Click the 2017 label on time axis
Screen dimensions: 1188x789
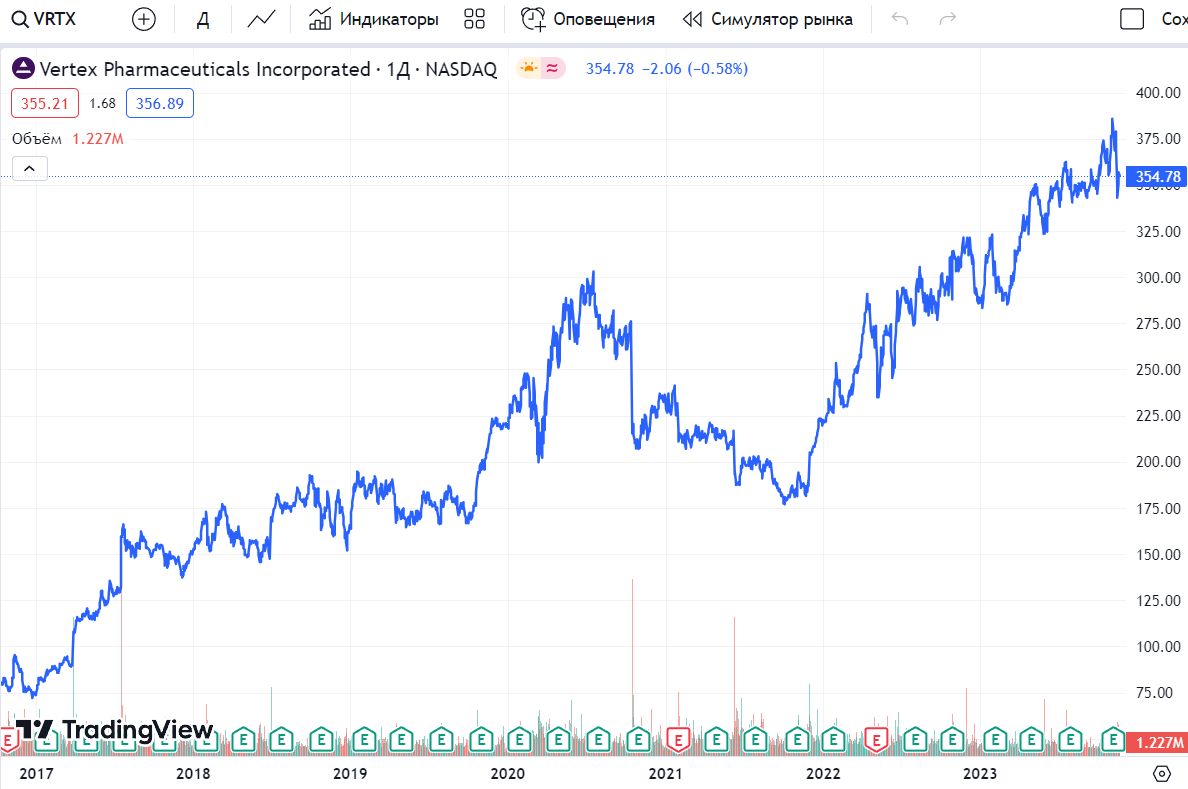36,773
